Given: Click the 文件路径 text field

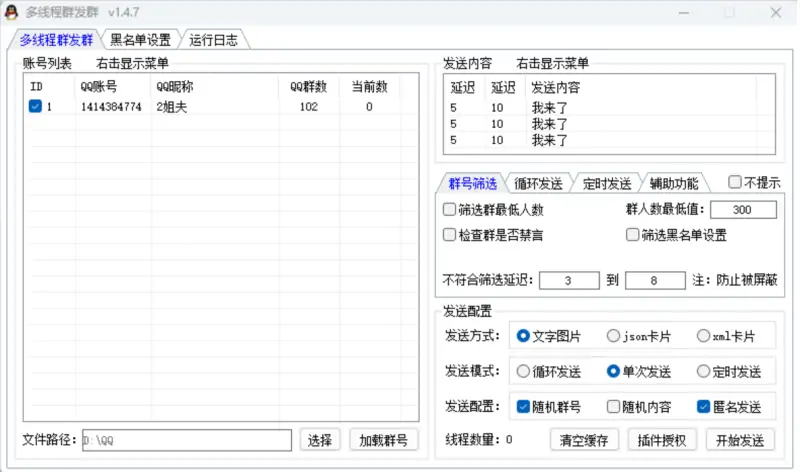Looking at the screenshot, I should pyautogui.click(x=186, y=440).
